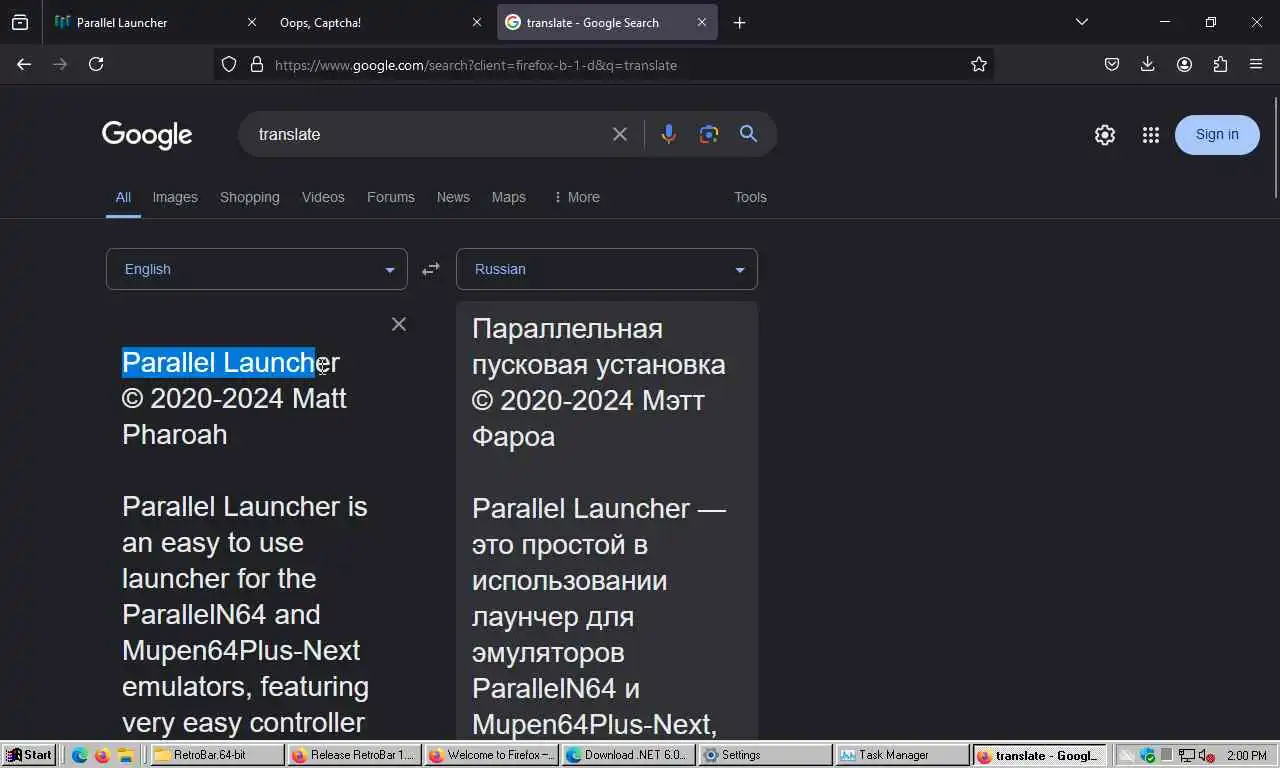Image resolution: width=1280 pixels, height=768 pixels.
Task: Close the Parallel Launcher tab
Action: 251,22
